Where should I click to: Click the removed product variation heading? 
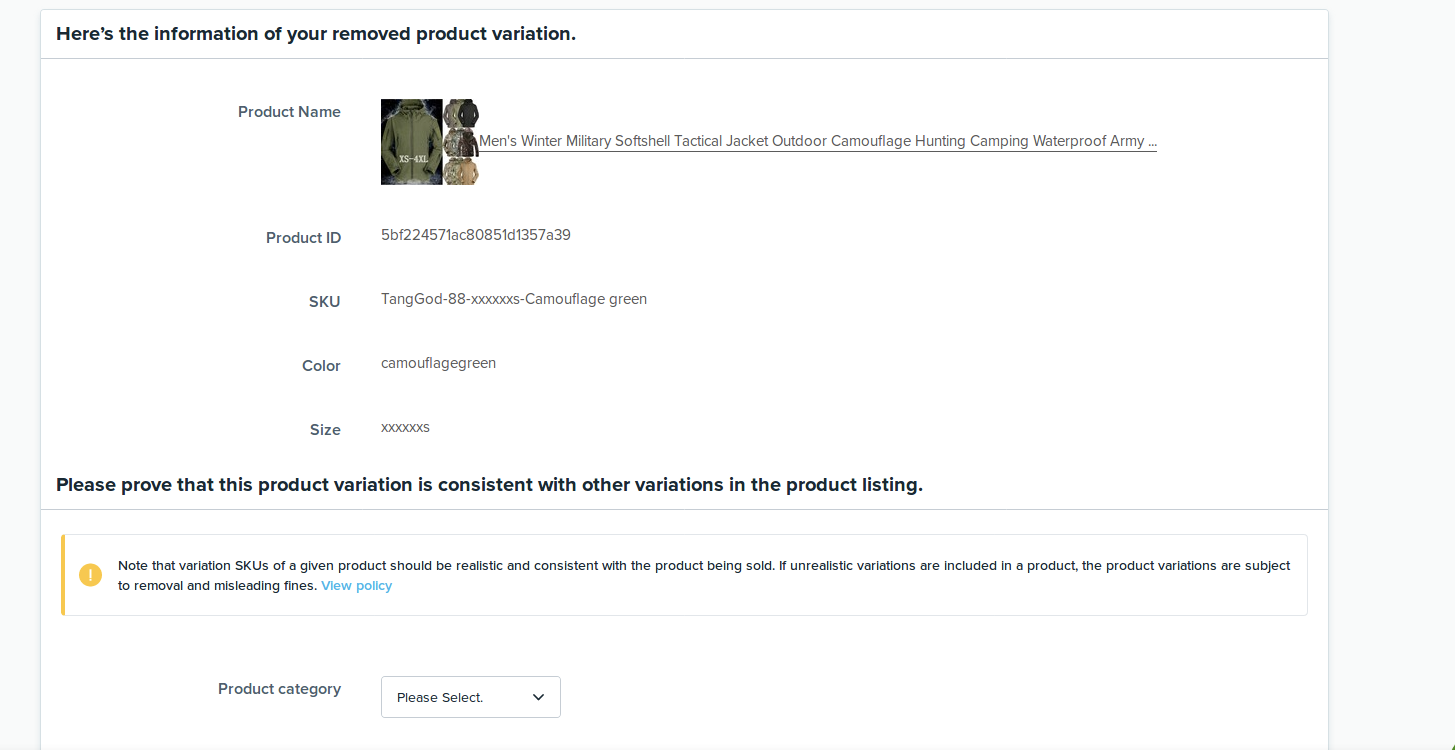click(x=316, y=34)
